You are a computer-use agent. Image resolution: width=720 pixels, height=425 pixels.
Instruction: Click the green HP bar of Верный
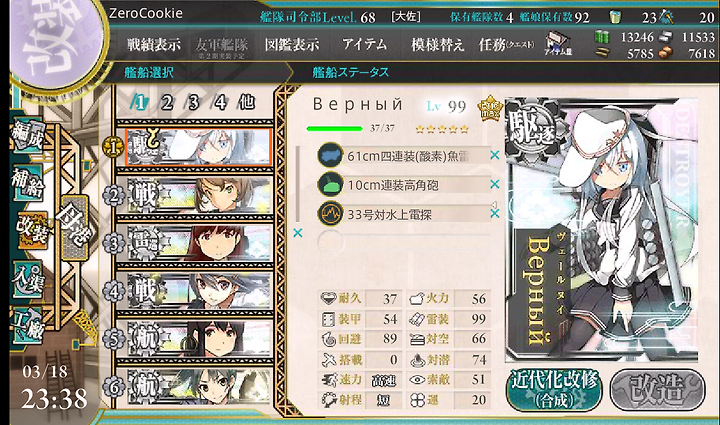[335, 129]
